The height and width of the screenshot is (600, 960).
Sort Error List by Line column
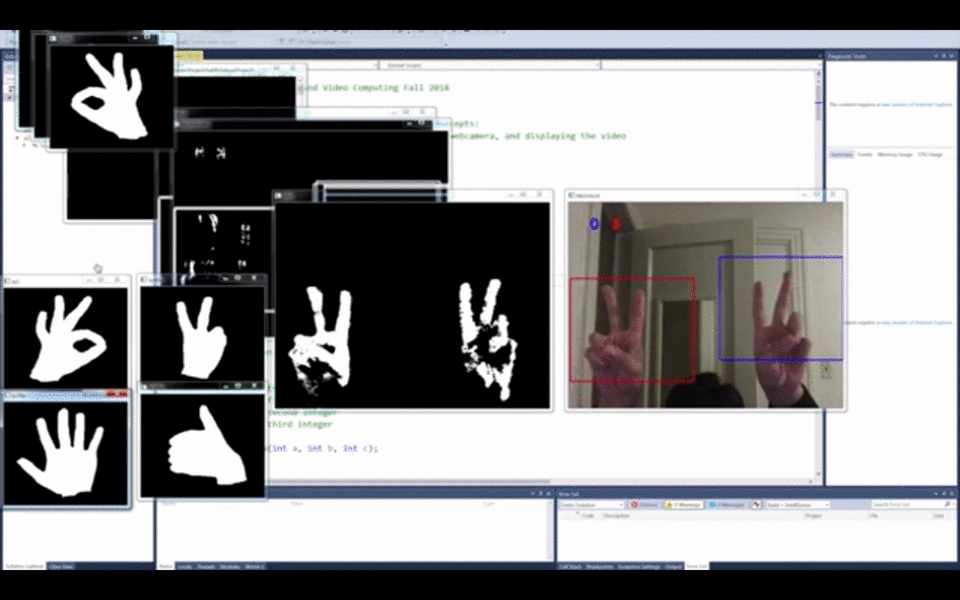[x=939, y=516]
